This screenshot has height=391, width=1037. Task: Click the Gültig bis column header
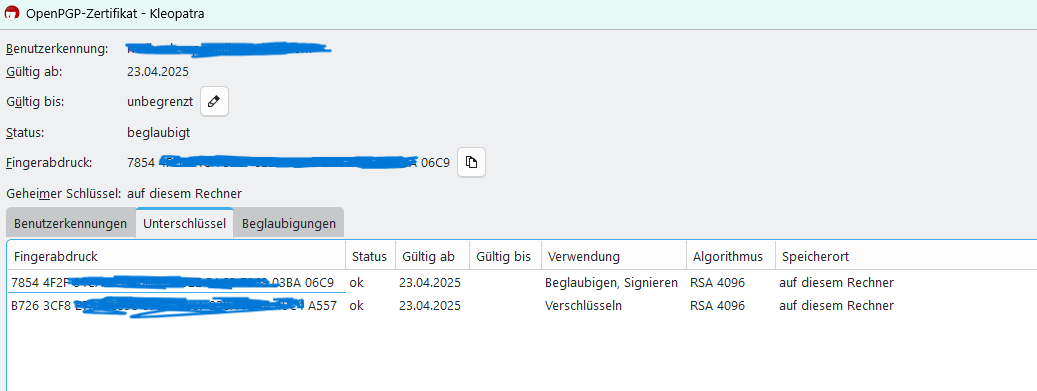[x=505, y=256]
